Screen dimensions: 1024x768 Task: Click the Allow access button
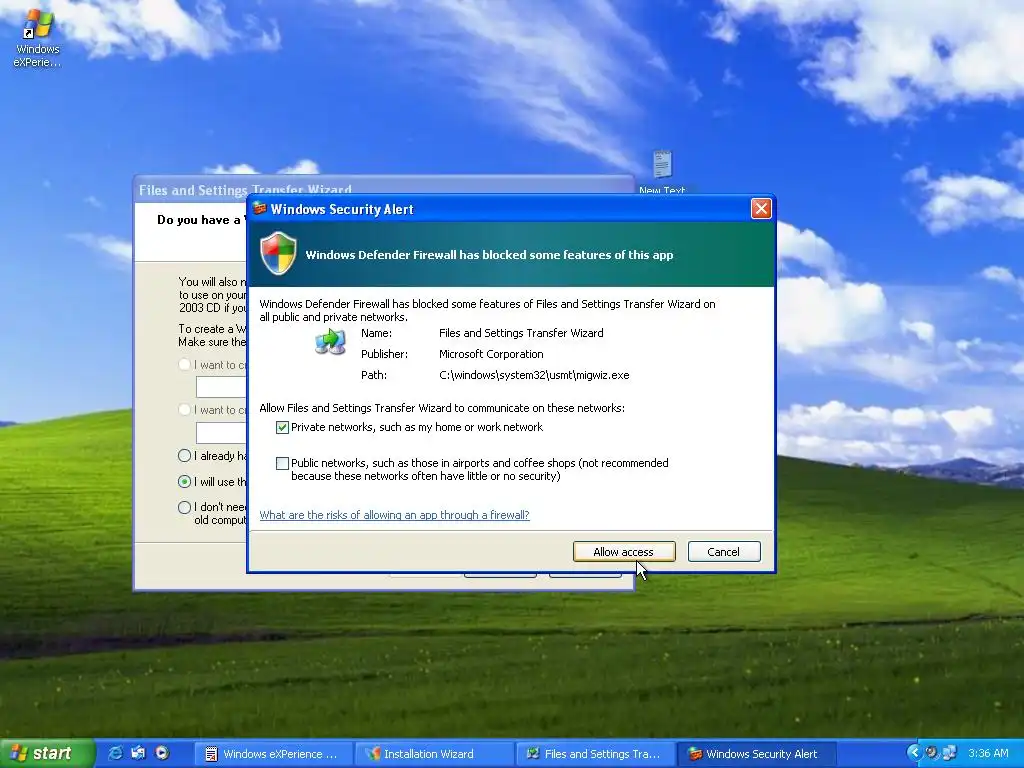[x=624, y=552]
